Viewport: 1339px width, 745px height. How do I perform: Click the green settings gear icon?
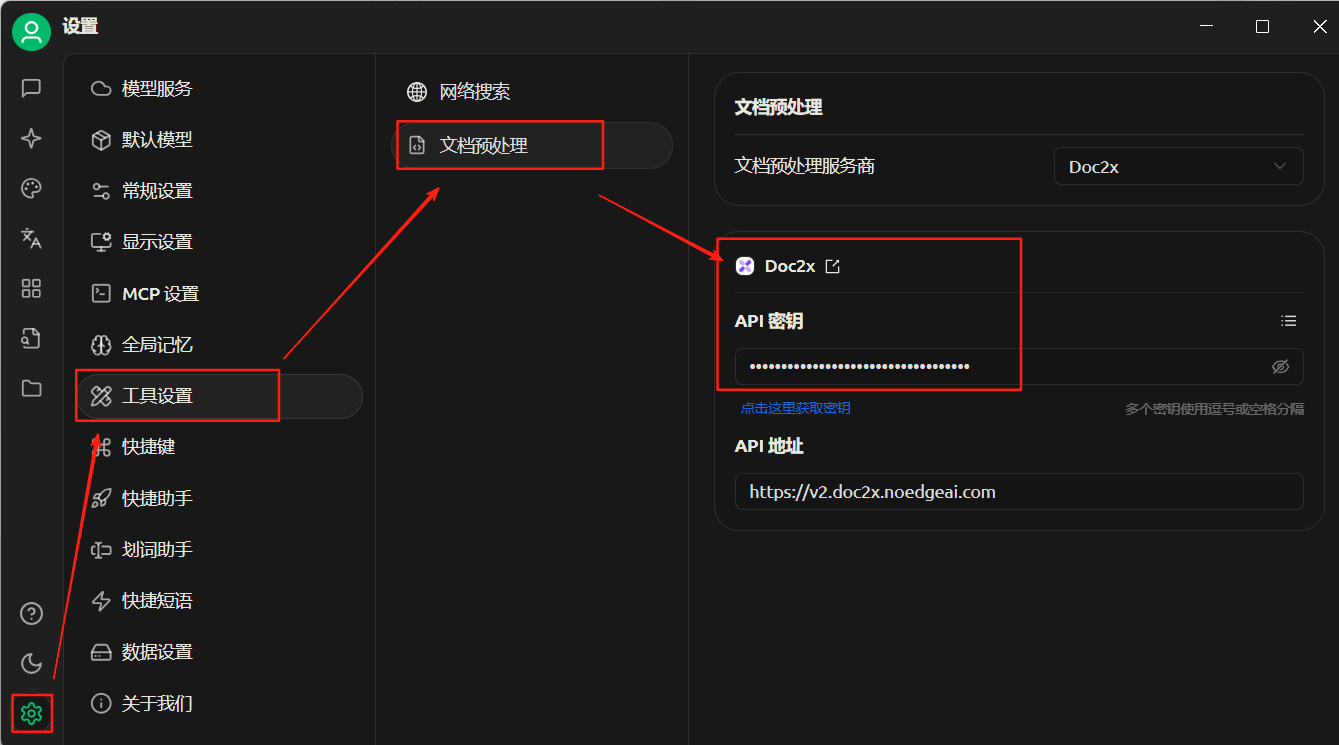pos(31,713)
